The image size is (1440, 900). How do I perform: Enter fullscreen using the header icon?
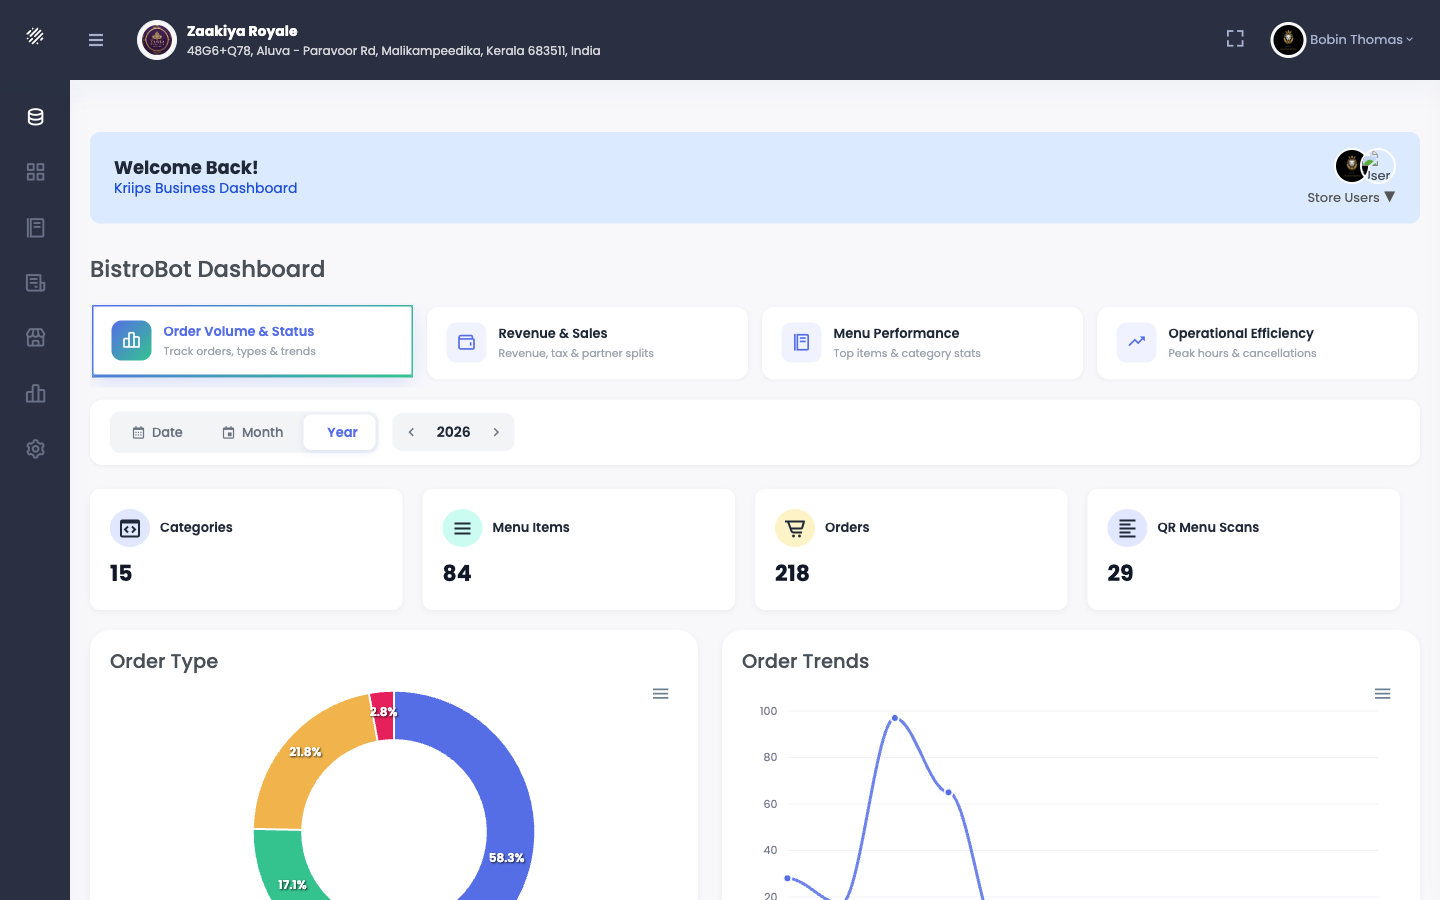pyautogui.click(x=1235, y=39)
